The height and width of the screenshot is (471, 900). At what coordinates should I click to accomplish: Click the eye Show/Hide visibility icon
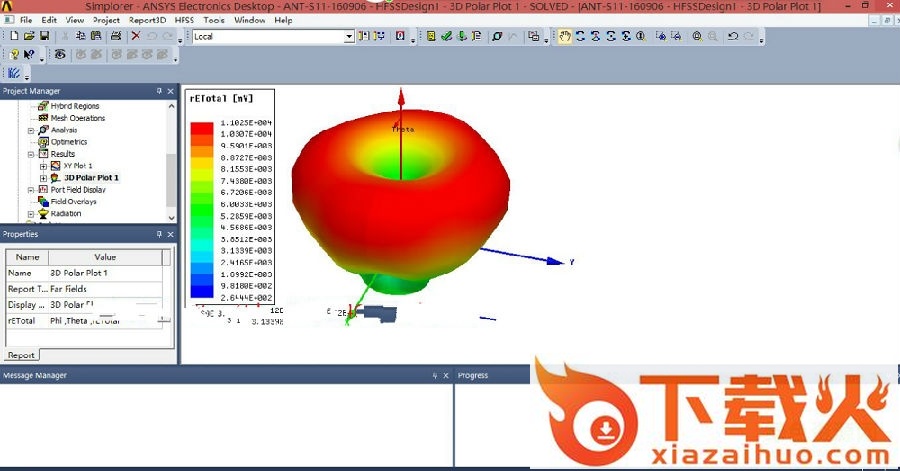point(60,55)
